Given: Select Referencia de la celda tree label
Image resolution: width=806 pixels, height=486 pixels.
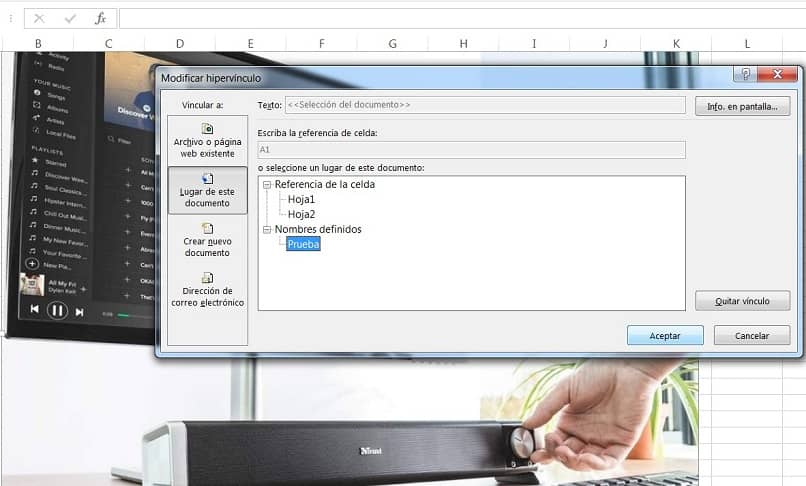Looking at the screenshot, I should [324, 184].
